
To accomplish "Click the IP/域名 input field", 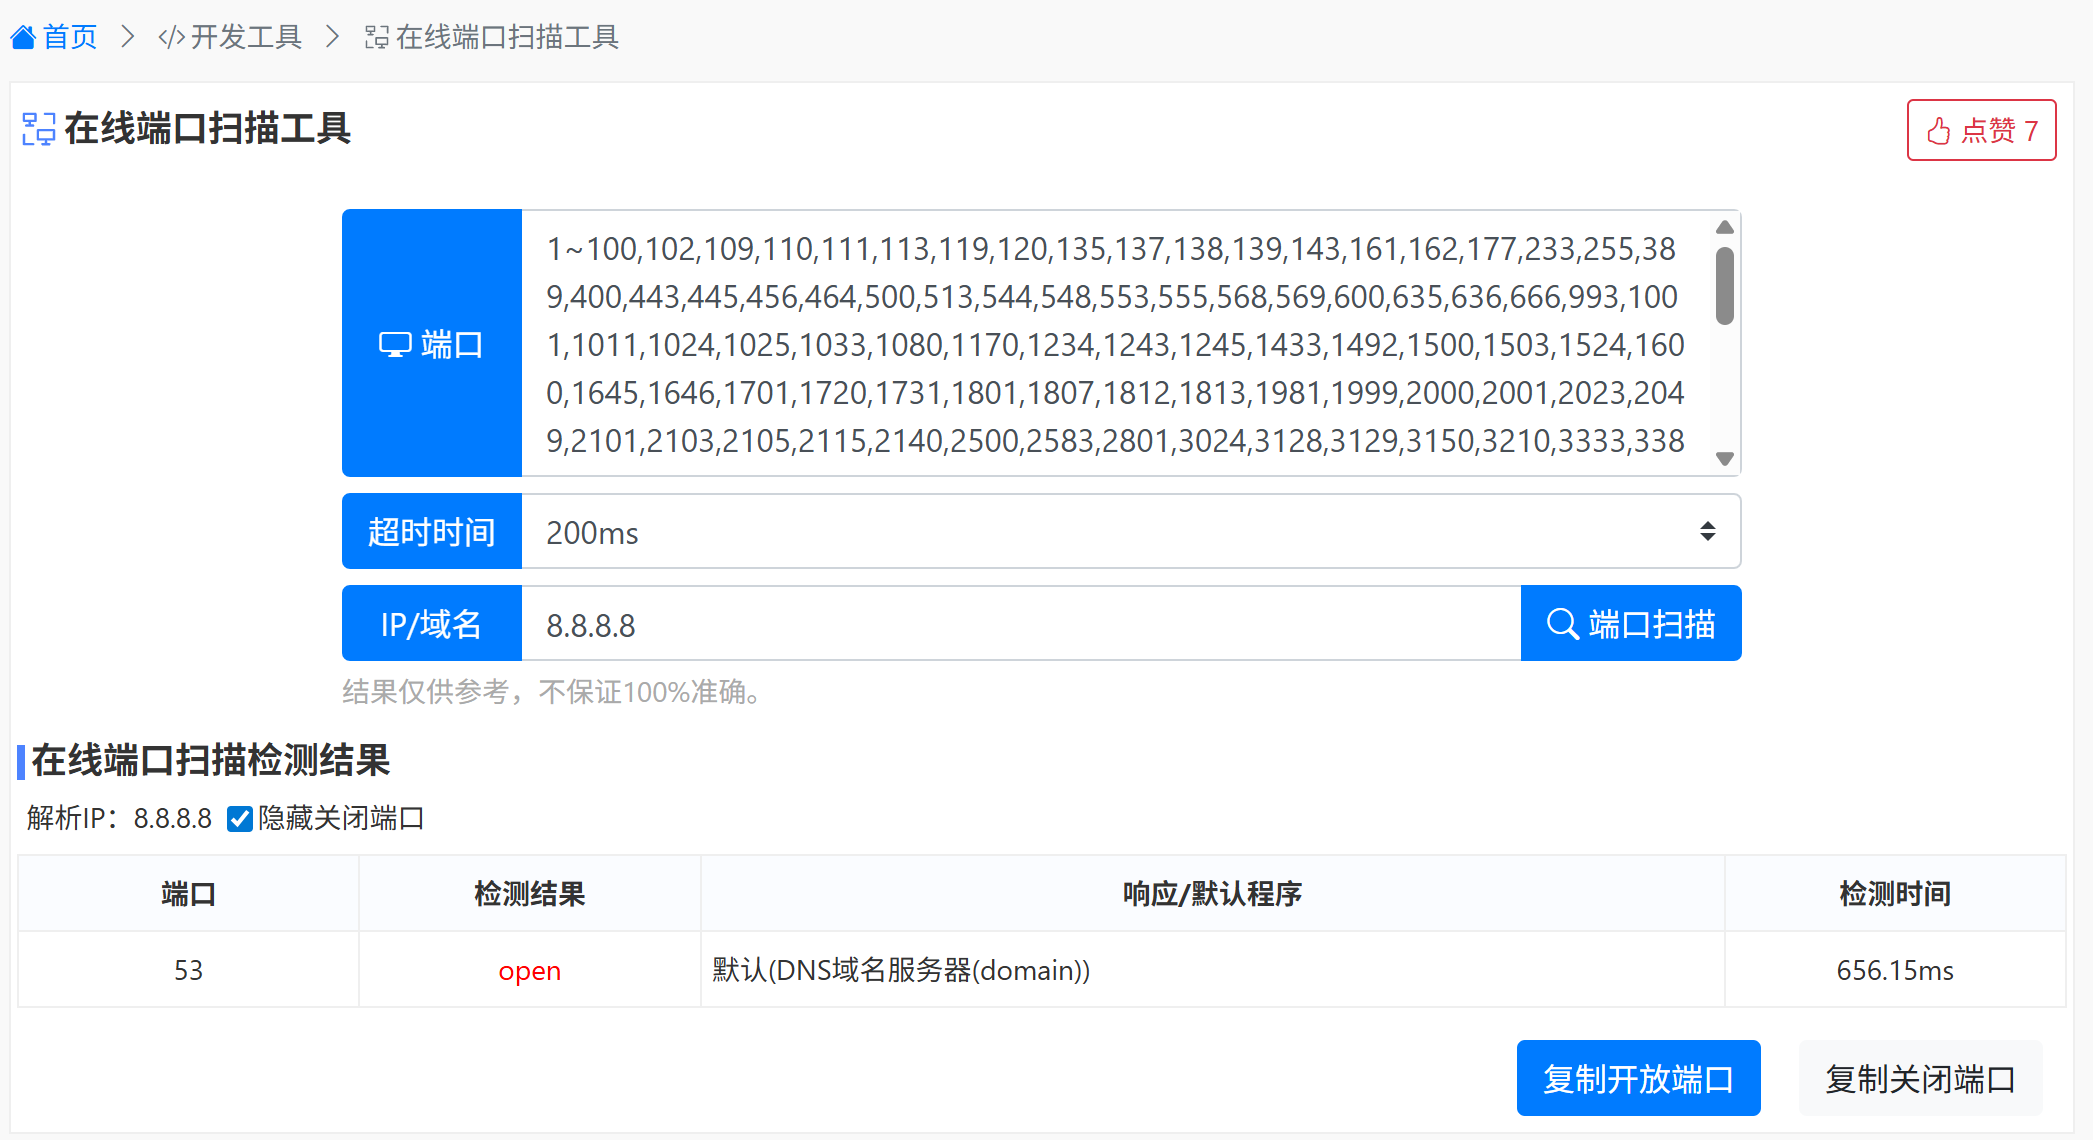I will 1020,625.
